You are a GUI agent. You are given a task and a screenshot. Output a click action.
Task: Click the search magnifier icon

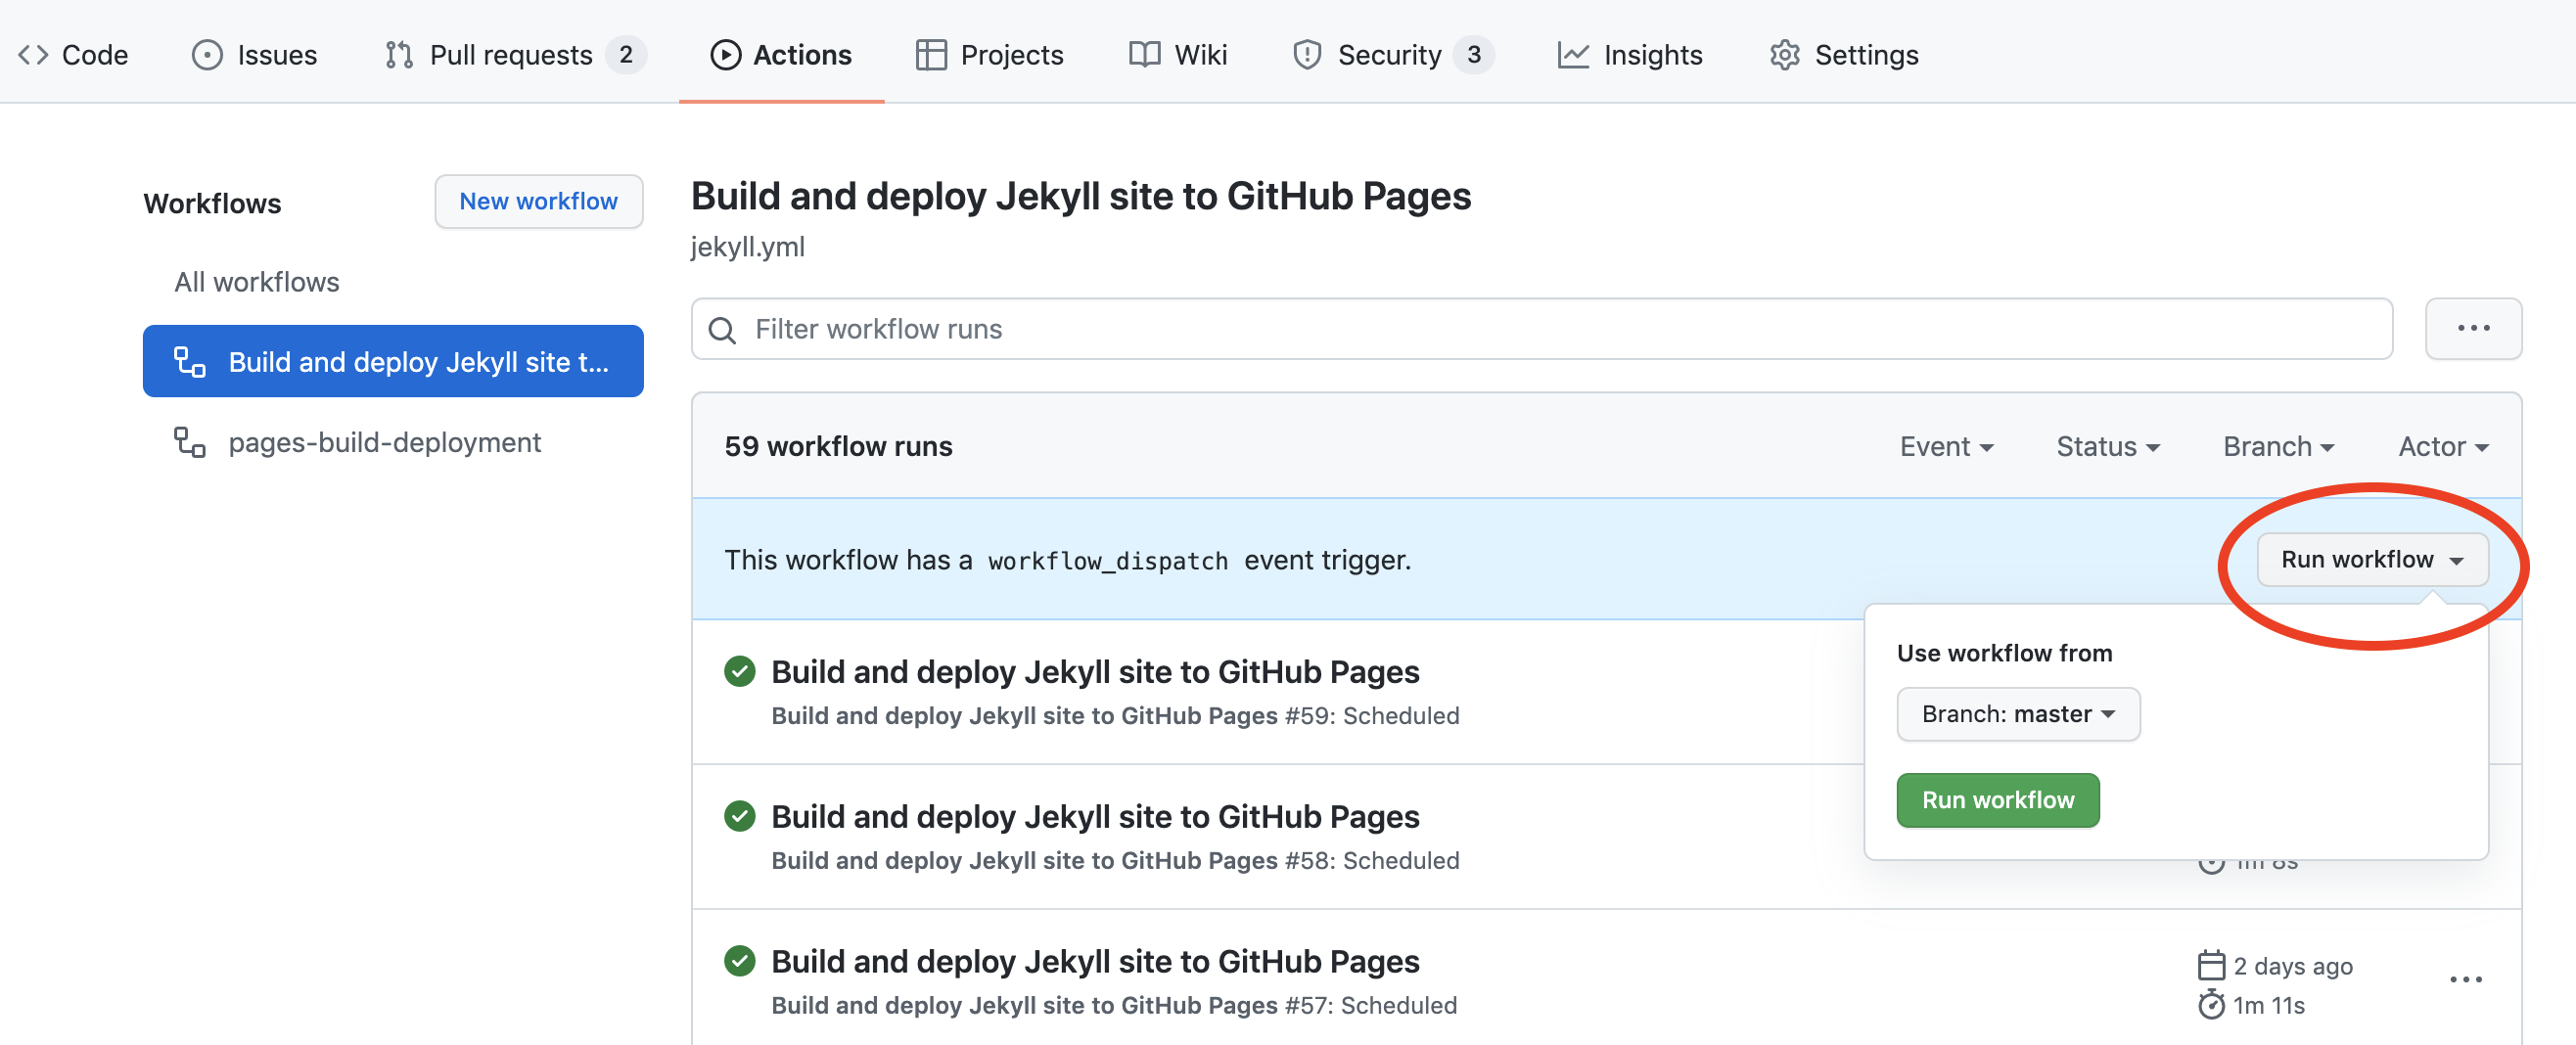[722, 329]
